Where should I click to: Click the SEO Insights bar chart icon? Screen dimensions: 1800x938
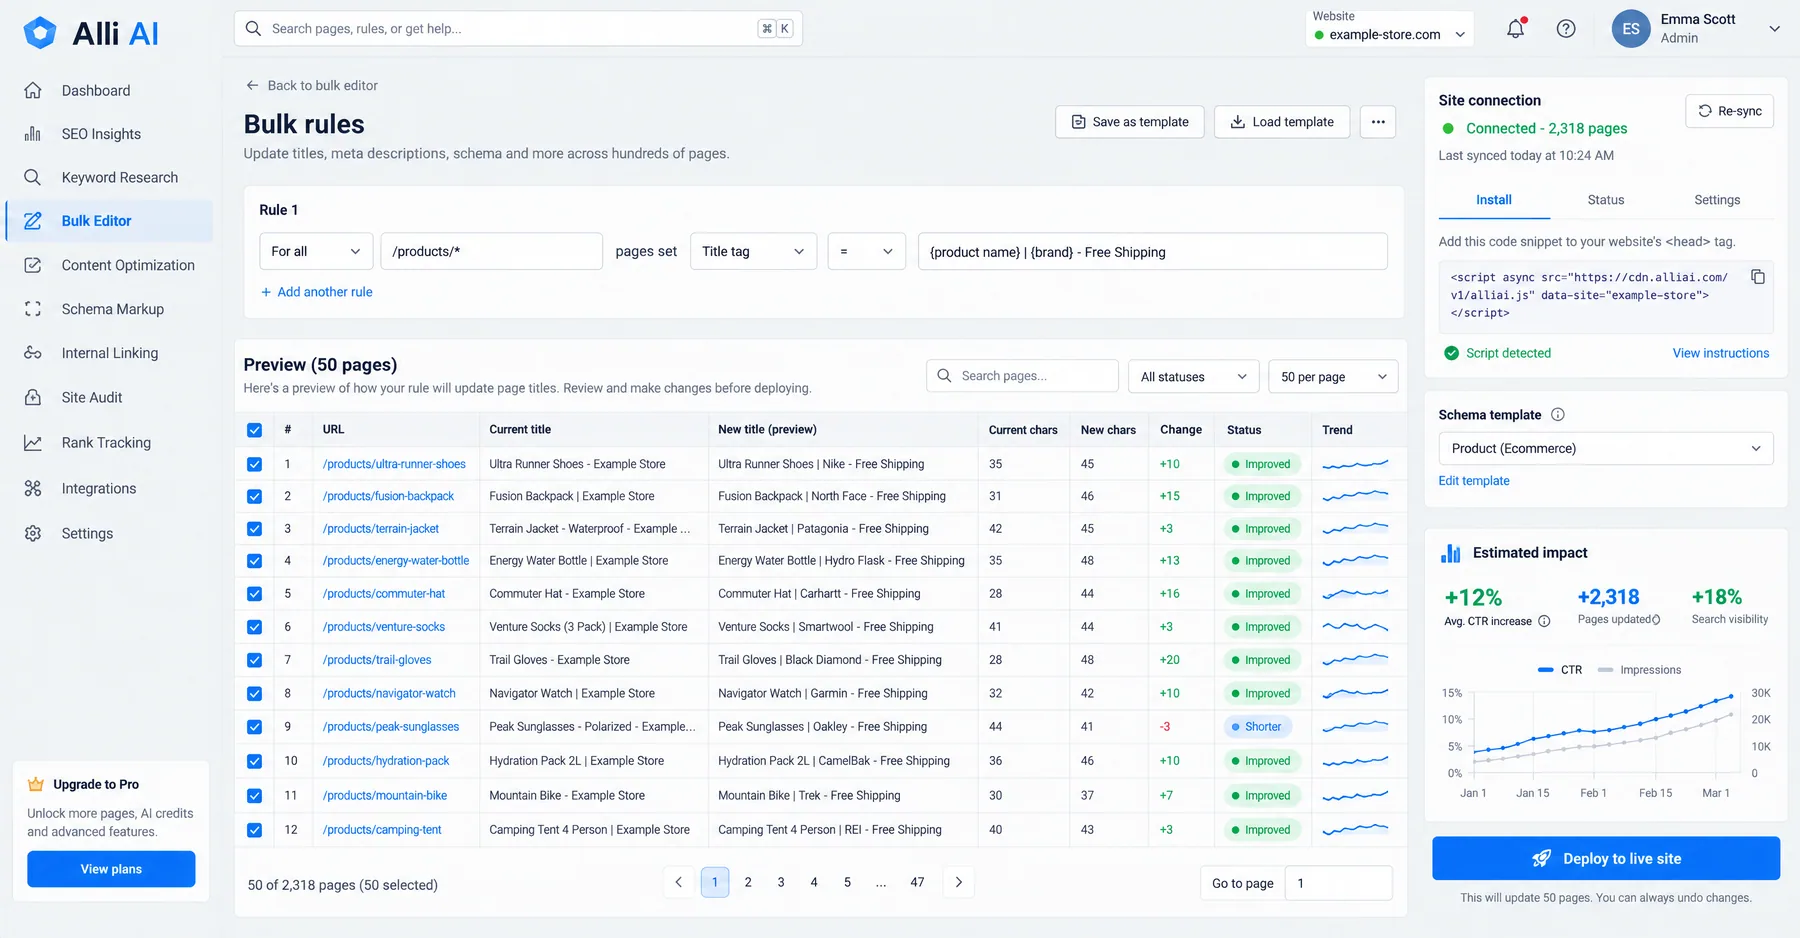(x=33, y=134)
